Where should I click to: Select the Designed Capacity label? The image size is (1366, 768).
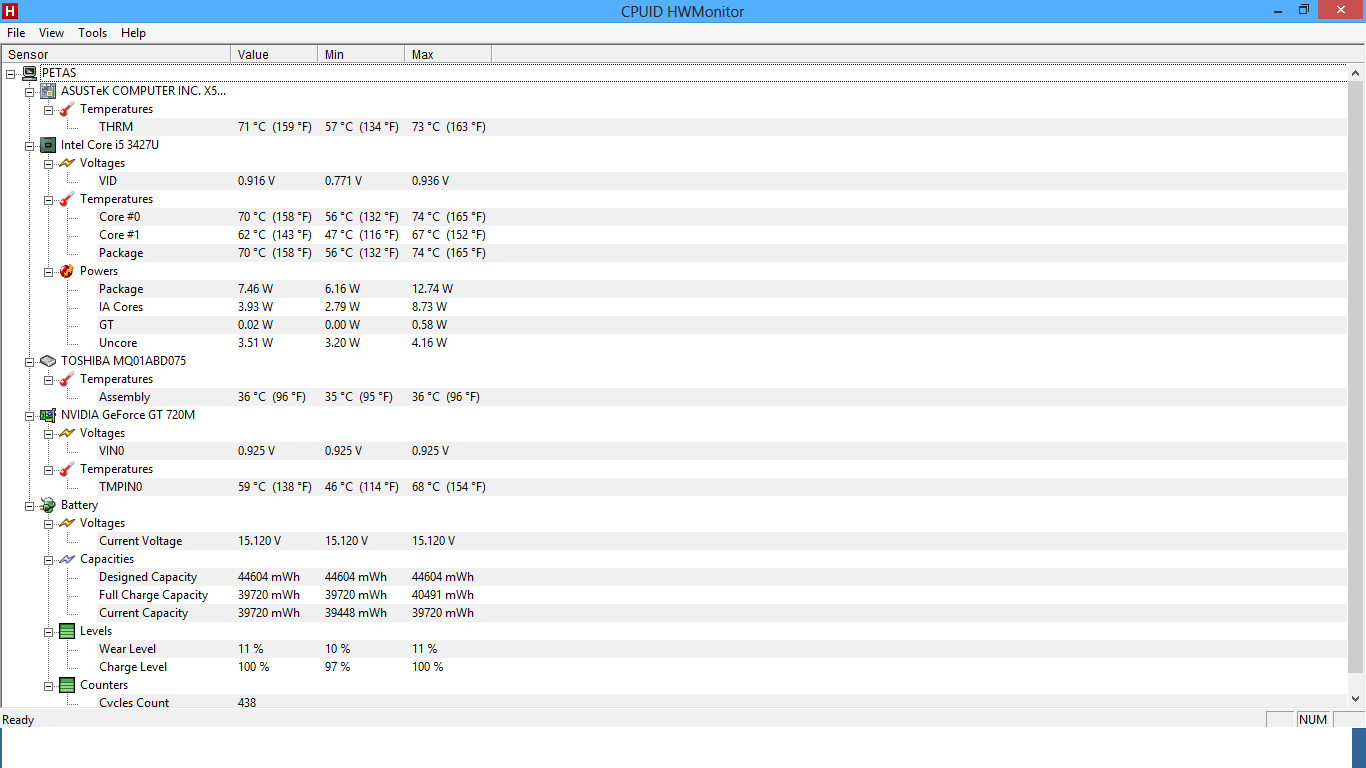coord(148,577)
